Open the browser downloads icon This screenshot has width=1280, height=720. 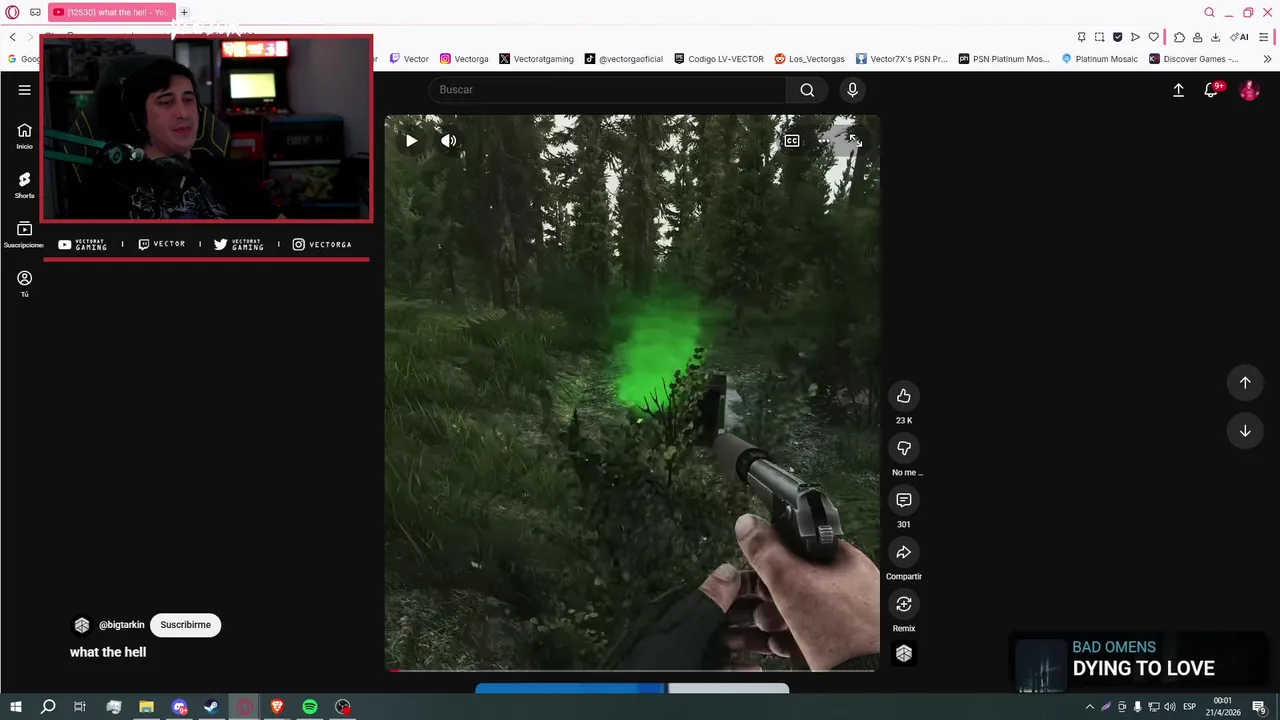pyautogui.click(x=1215, y=37)
